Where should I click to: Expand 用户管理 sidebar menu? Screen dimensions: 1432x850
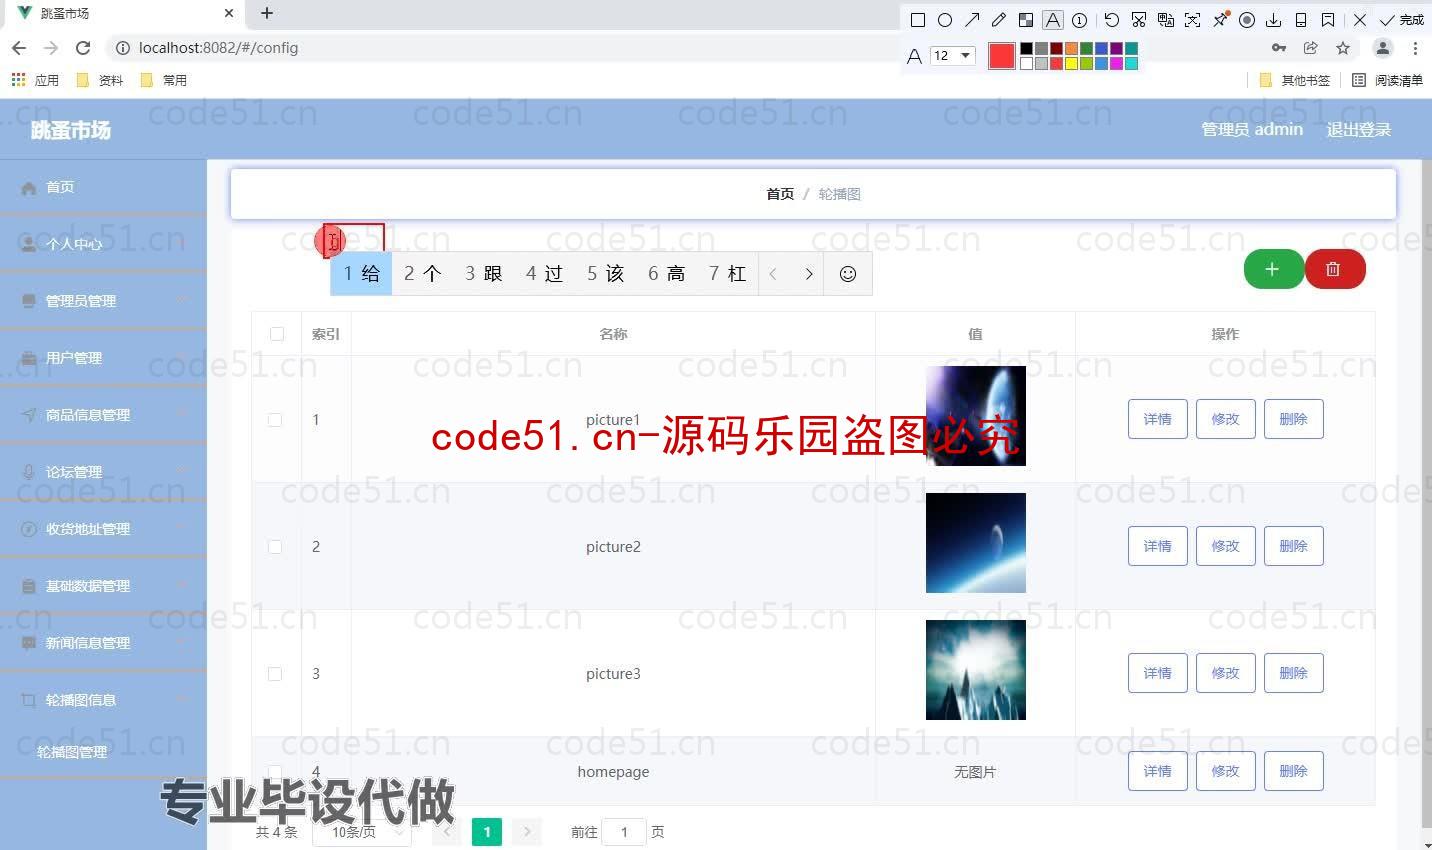[103, 358]
